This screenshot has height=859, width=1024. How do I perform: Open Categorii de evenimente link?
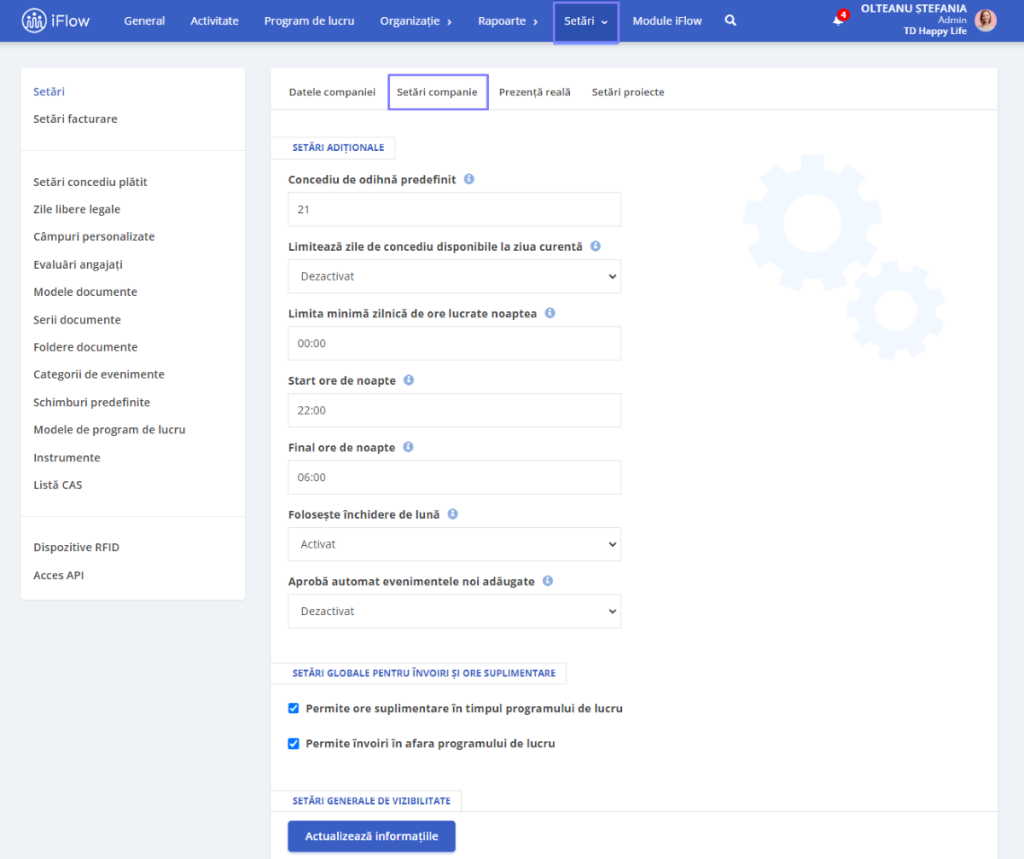tap(99, 374)
